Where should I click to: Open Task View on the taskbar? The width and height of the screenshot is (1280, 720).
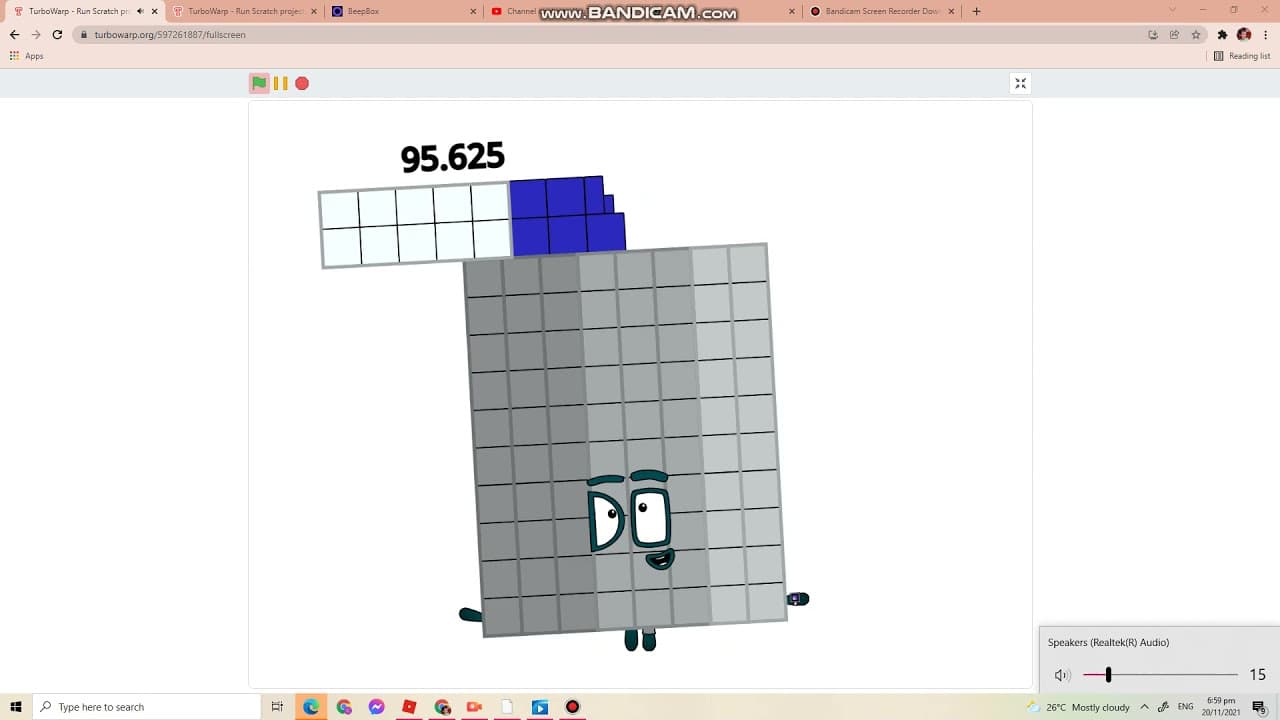[277, 707]
